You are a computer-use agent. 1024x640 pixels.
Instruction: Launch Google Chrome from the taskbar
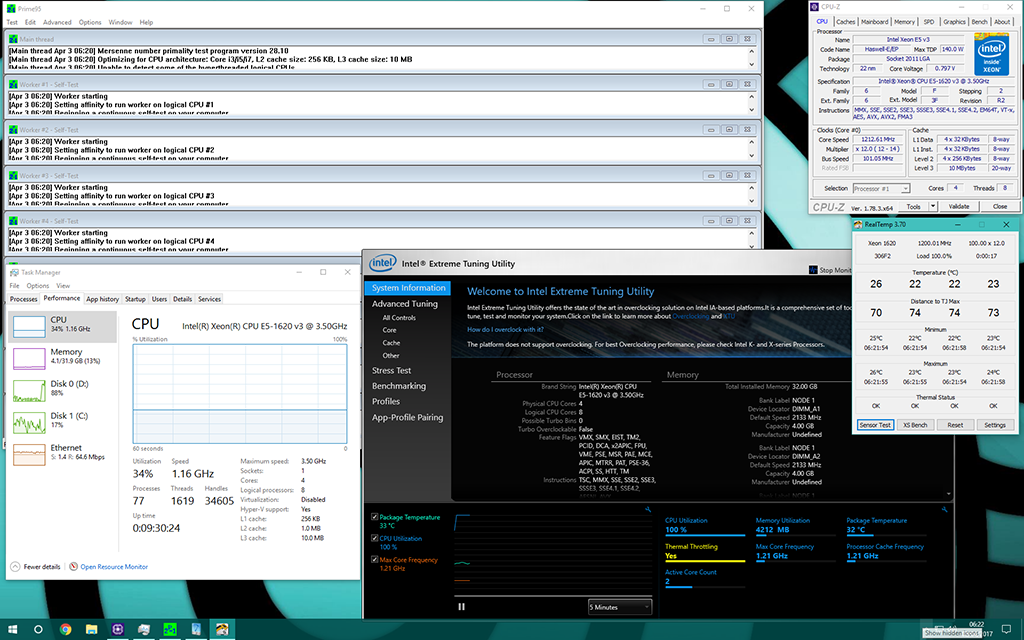(x=65, y=630)
